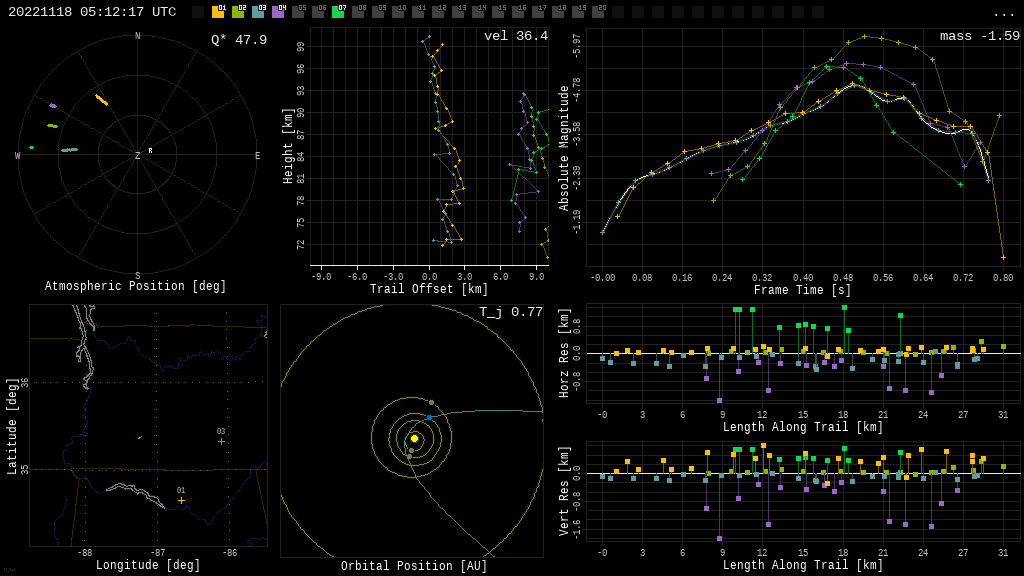Click the gray station 20 box
Viewport: 1024px width, 576px height.
[598, 12]
